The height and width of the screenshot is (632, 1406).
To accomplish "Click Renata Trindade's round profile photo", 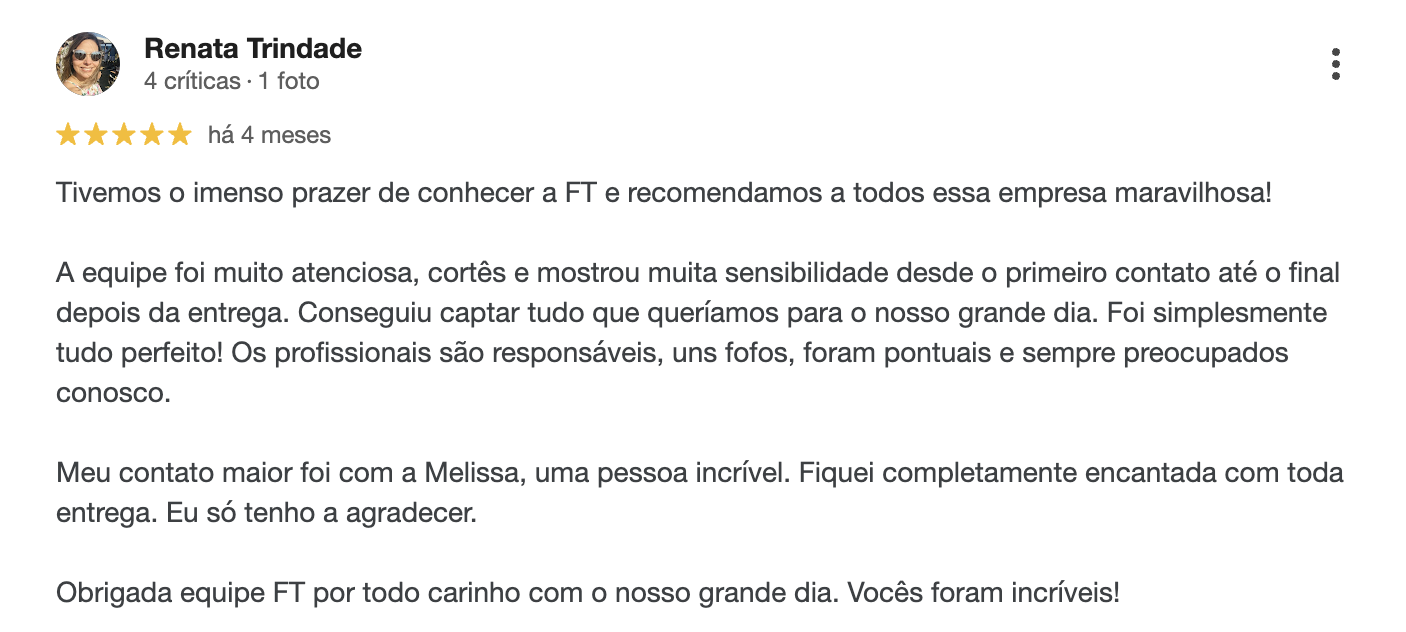I will [88, 64].
